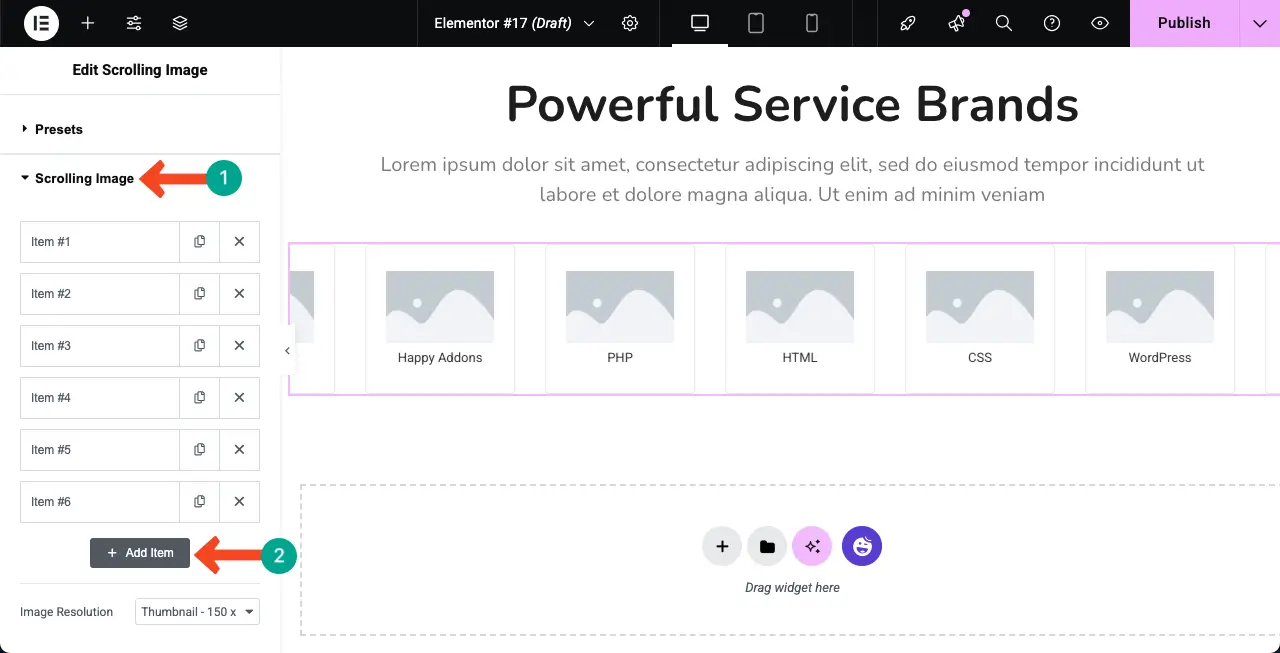Remove Item #1

[x=240, y=242]
